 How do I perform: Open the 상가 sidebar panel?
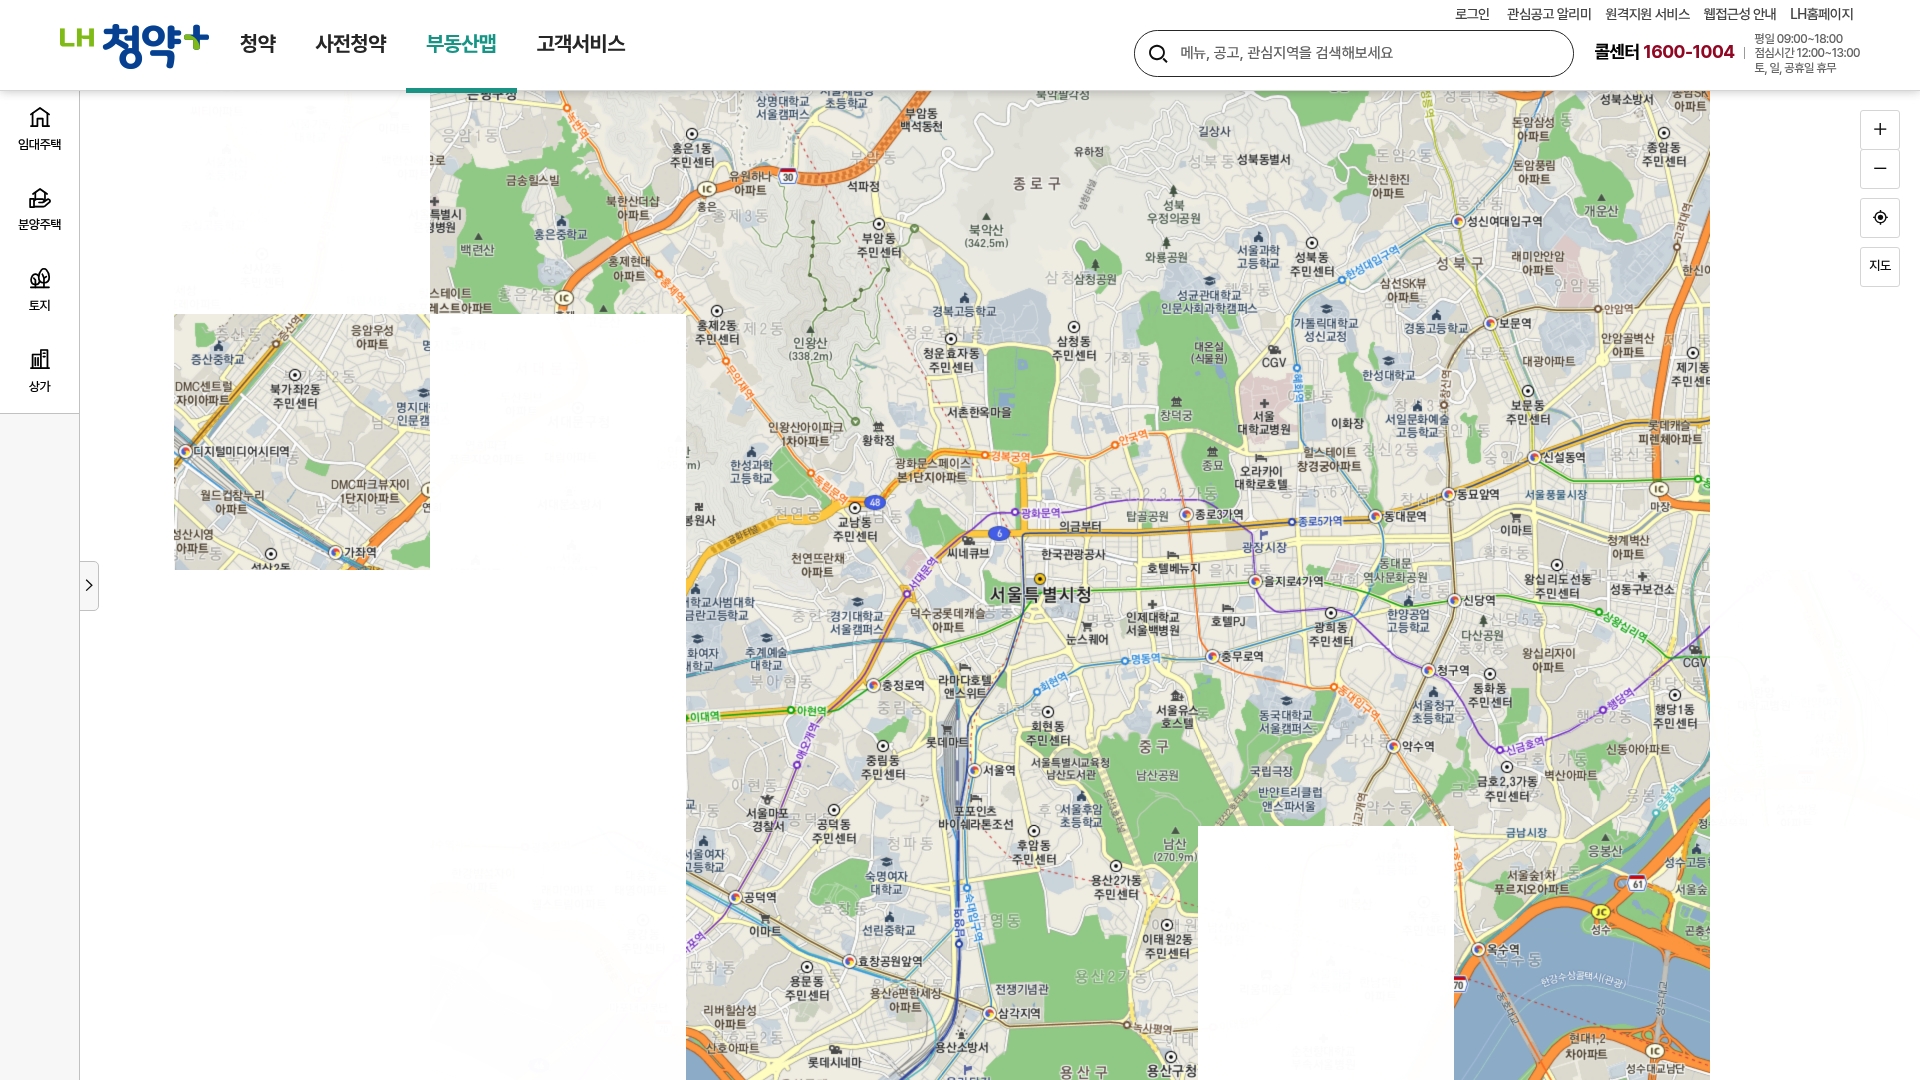[39, 370]
